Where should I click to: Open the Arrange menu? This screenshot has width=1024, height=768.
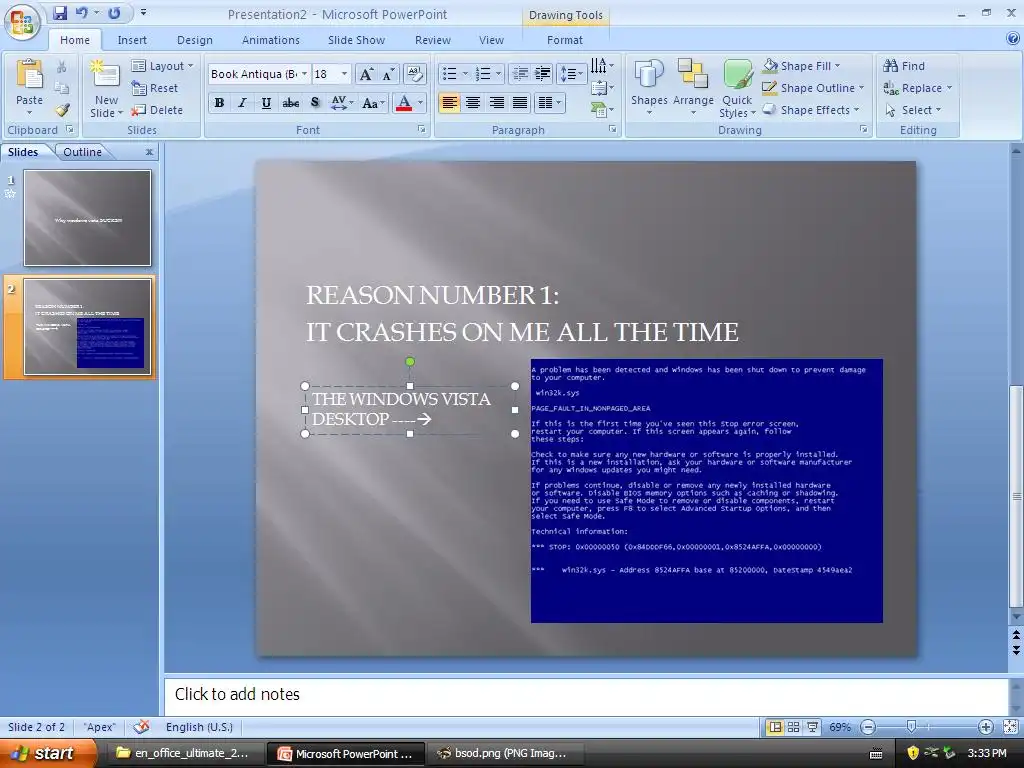click(x=693, y=89)
